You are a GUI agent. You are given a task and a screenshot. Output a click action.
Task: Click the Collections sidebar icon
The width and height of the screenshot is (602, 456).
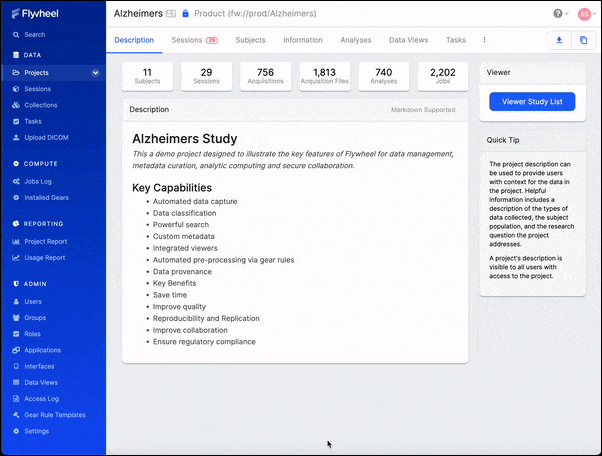pyautogui.click(x=16, y=105)
